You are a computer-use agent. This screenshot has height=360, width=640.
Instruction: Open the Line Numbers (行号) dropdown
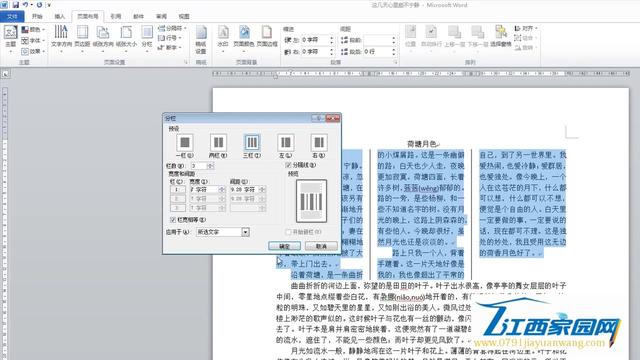pos(169,38)
